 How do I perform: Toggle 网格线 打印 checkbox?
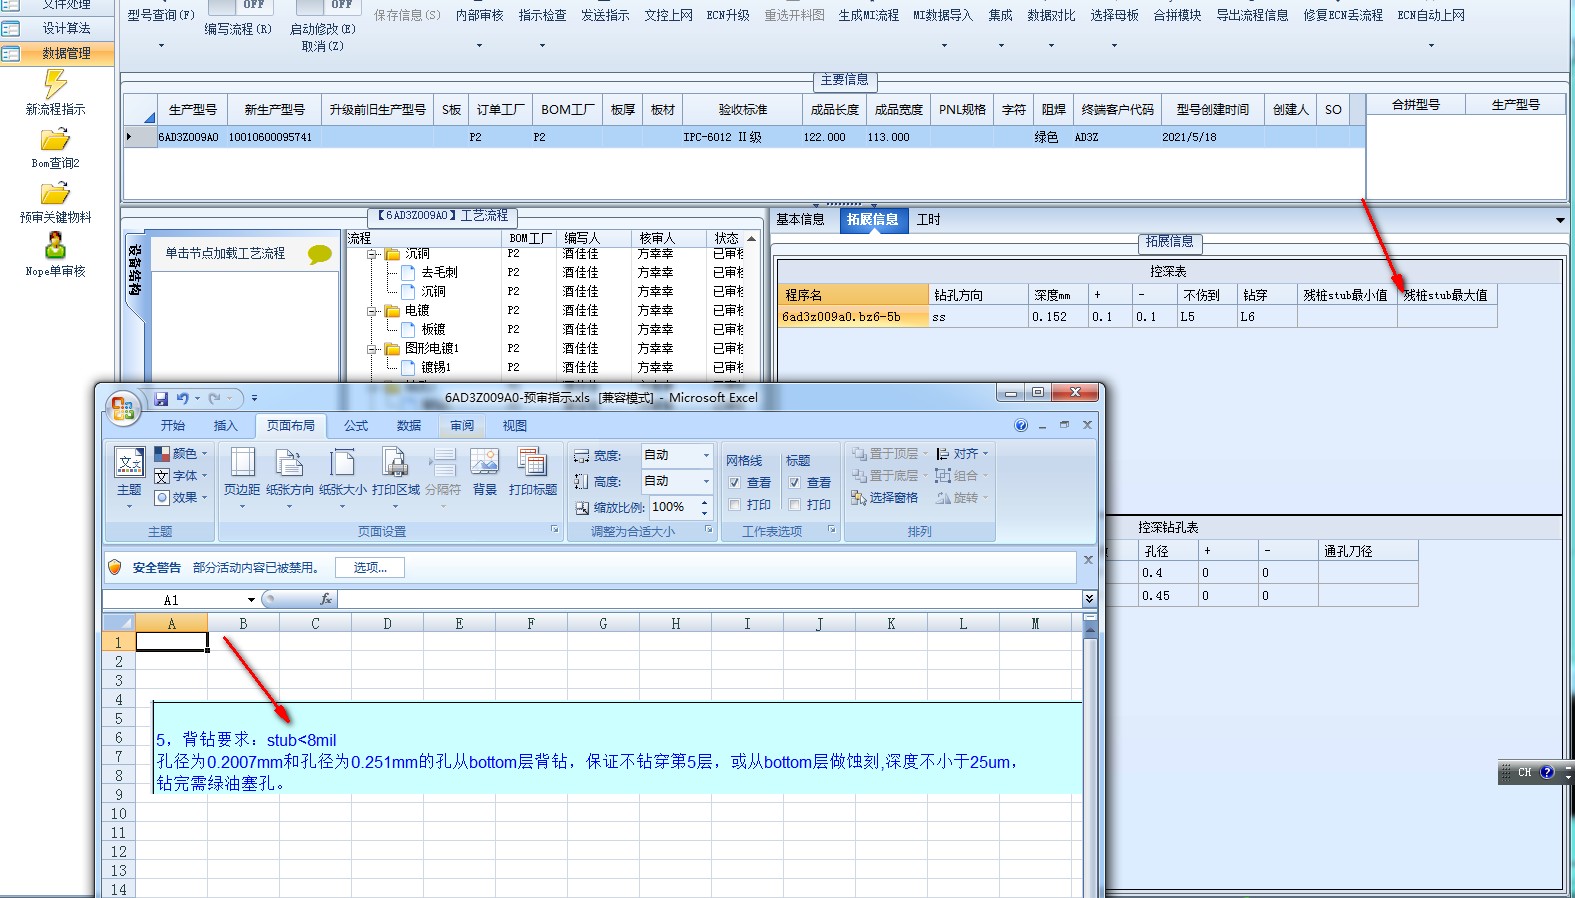point(735,505)
